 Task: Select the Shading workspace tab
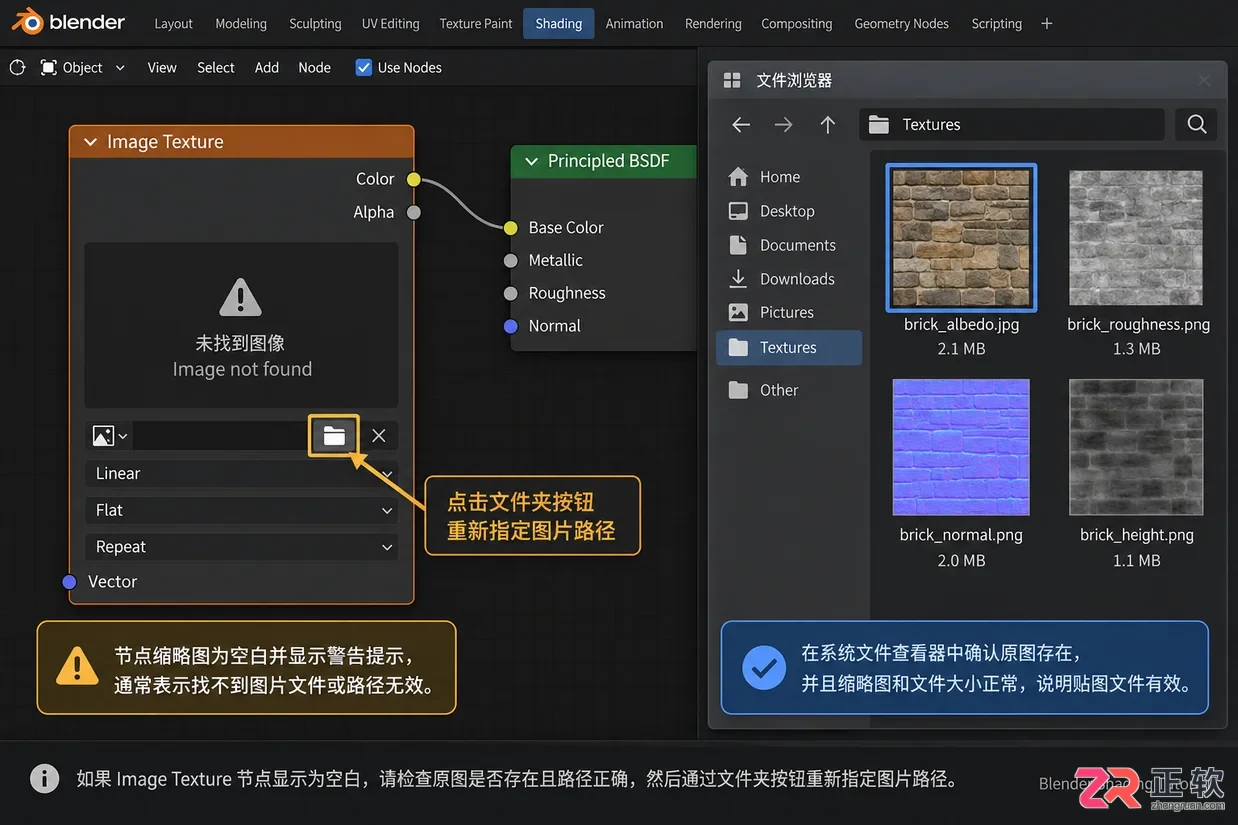click(559, 23)
